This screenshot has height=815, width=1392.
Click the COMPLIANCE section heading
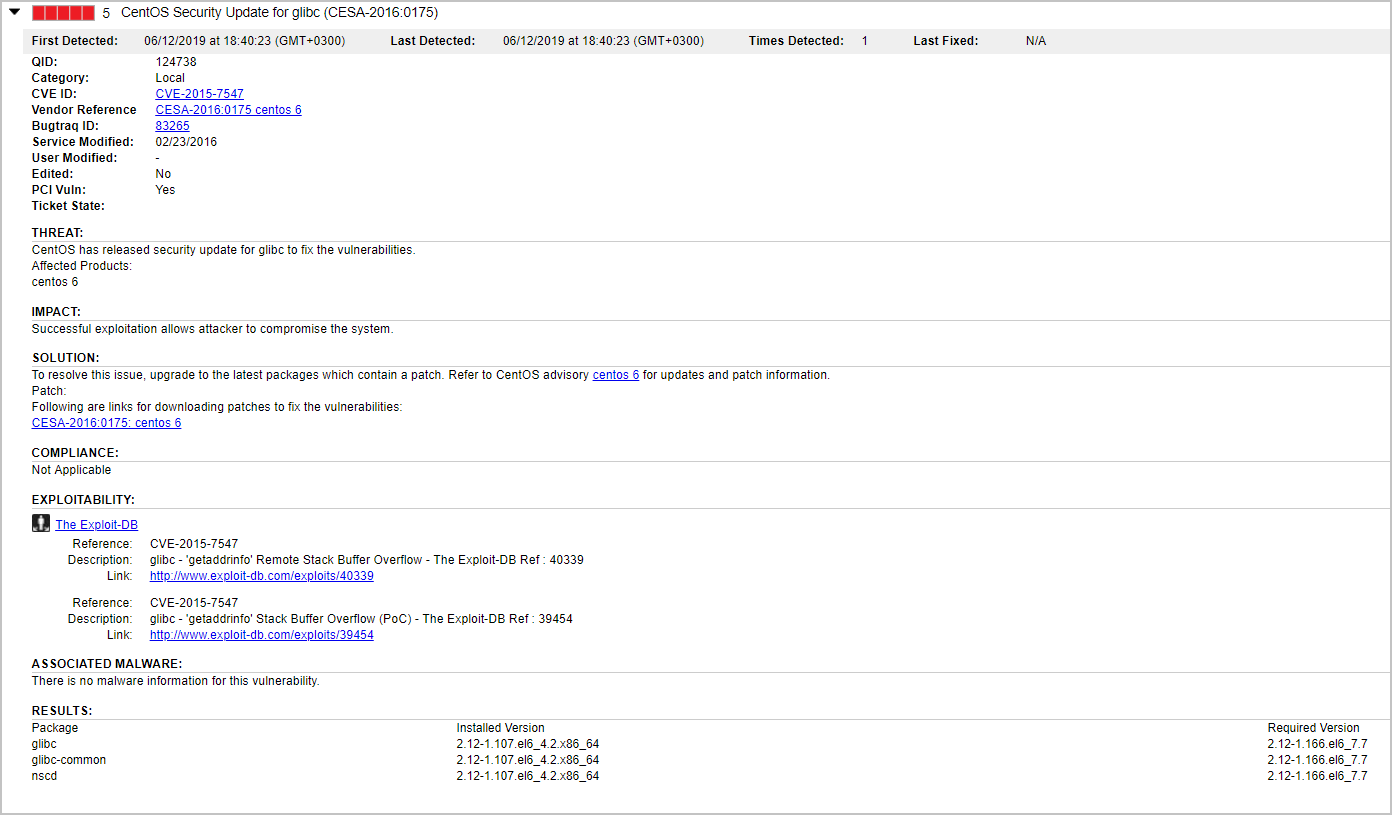pos(75,453)
